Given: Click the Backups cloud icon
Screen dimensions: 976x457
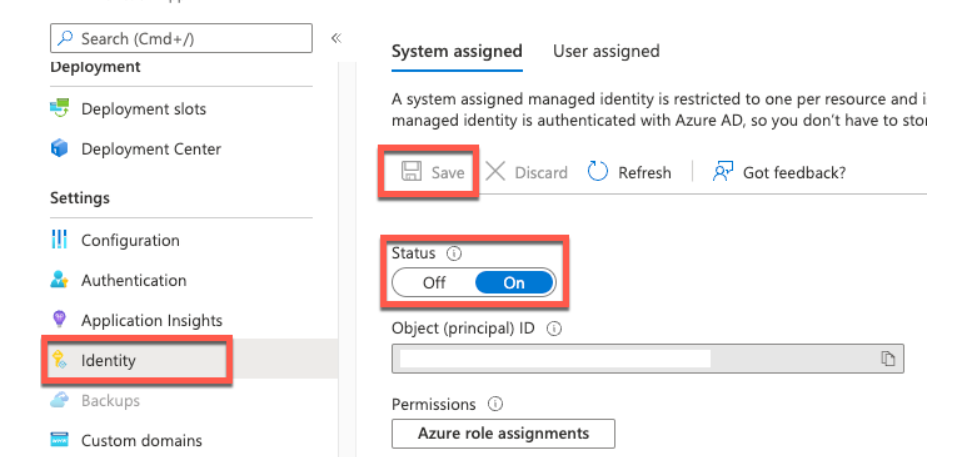Looking at the screenshot, I should tap(59, 400).
